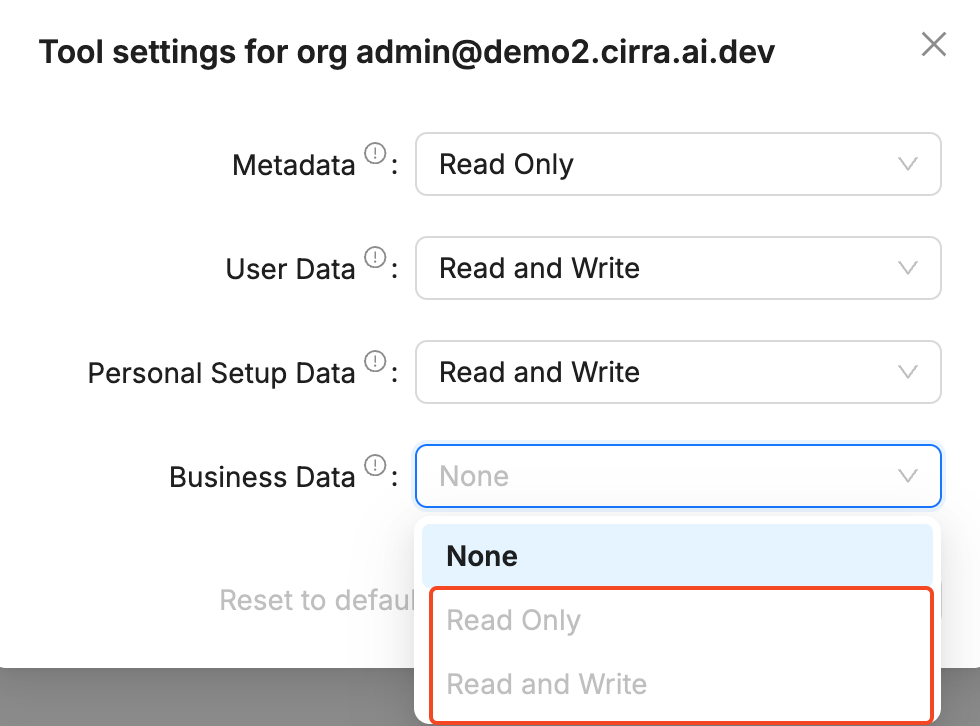
Task: Click the Personal Setup Data label text
Action: click(x=221, y=373)
